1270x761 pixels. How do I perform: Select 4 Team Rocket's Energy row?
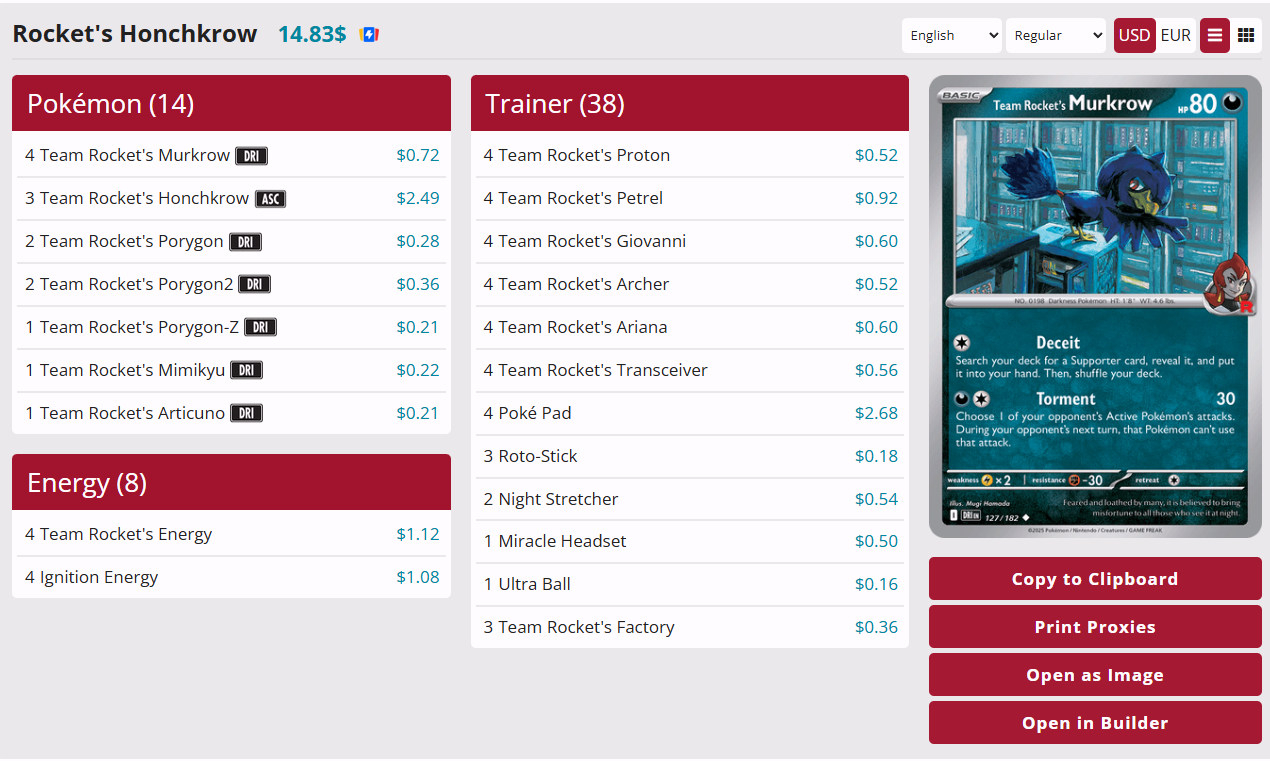232,535
